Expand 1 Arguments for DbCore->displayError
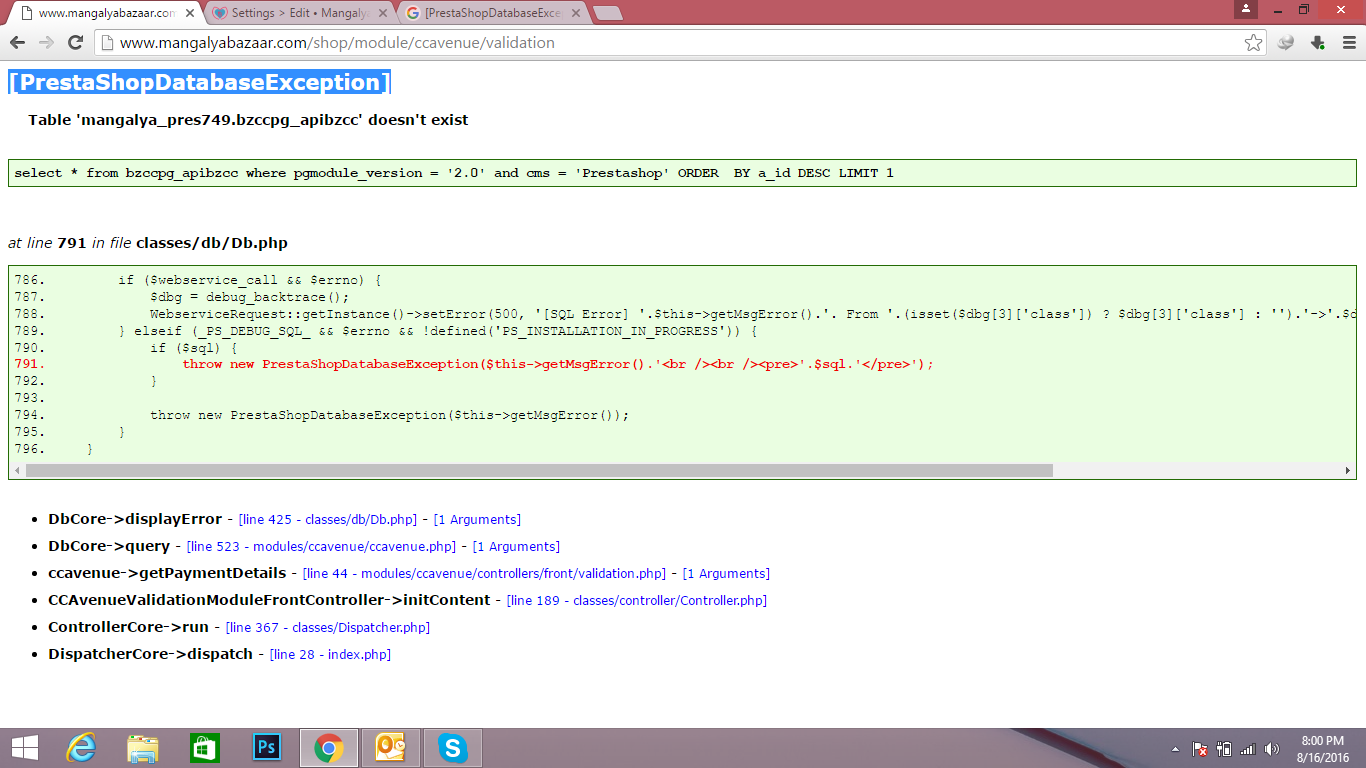The height and width of the screenshot is (768, 1366). [477, 520]
